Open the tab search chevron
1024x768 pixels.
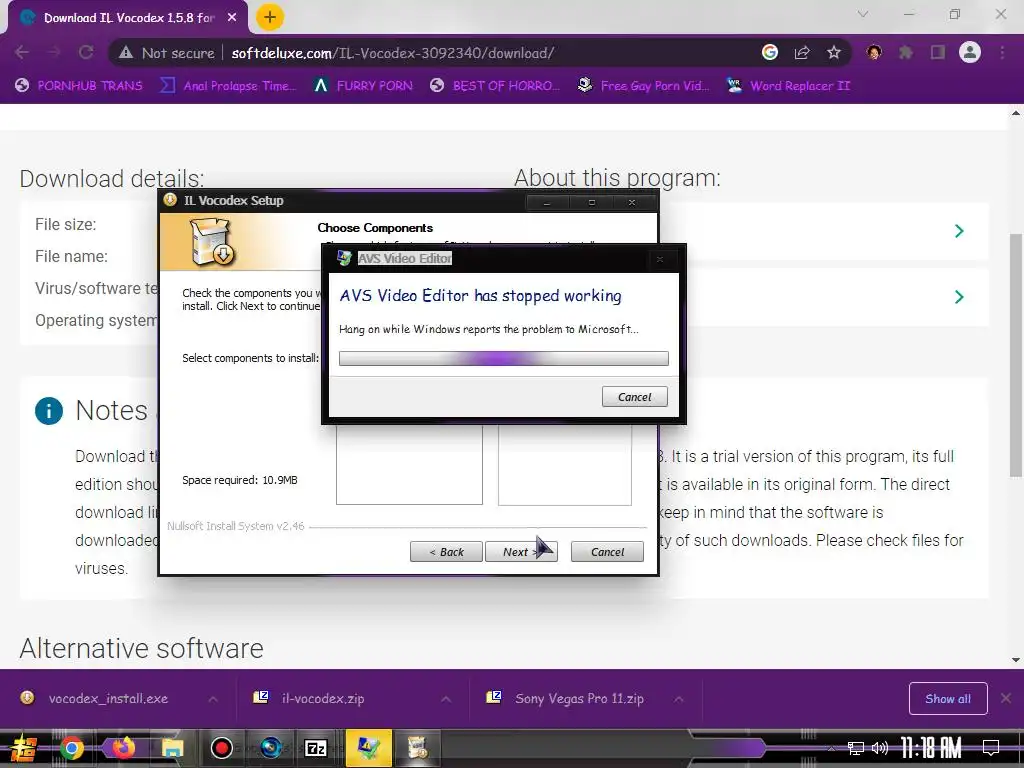point(863,14)
